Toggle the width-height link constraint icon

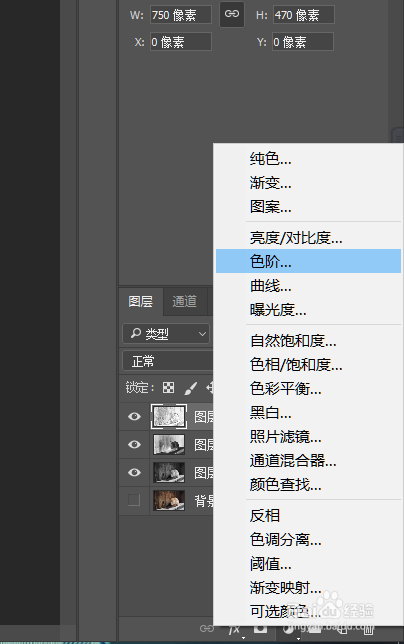pos(232,14)
